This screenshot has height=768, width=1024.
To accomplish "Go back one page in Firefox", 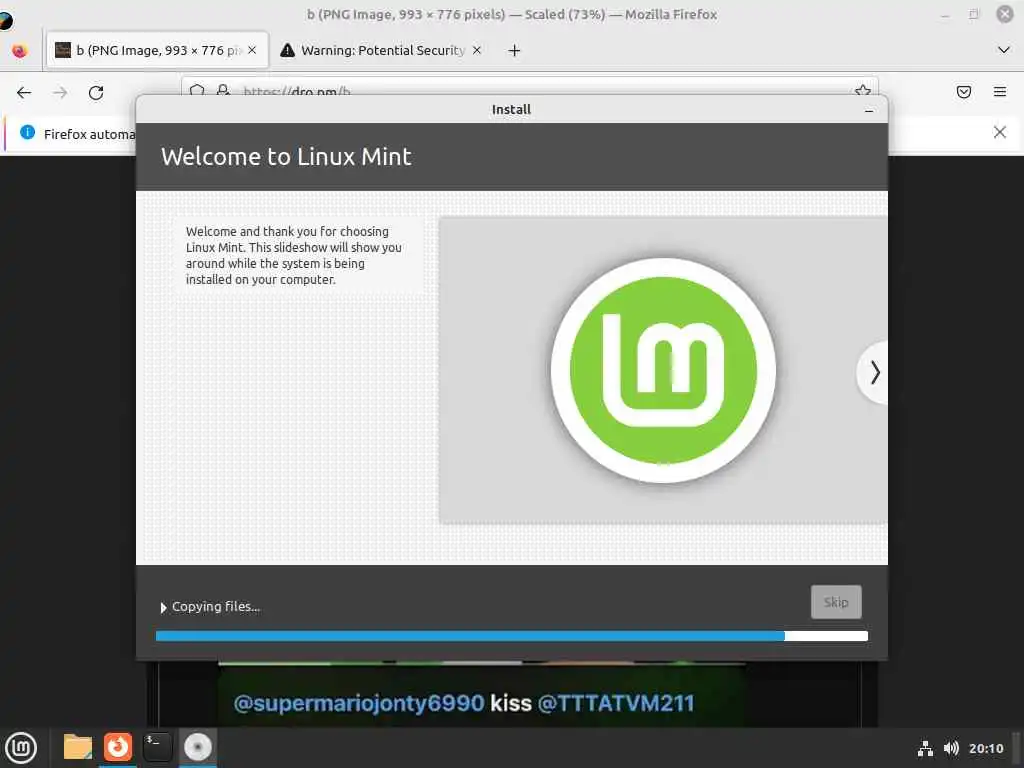I will click(x=24, y=93).
